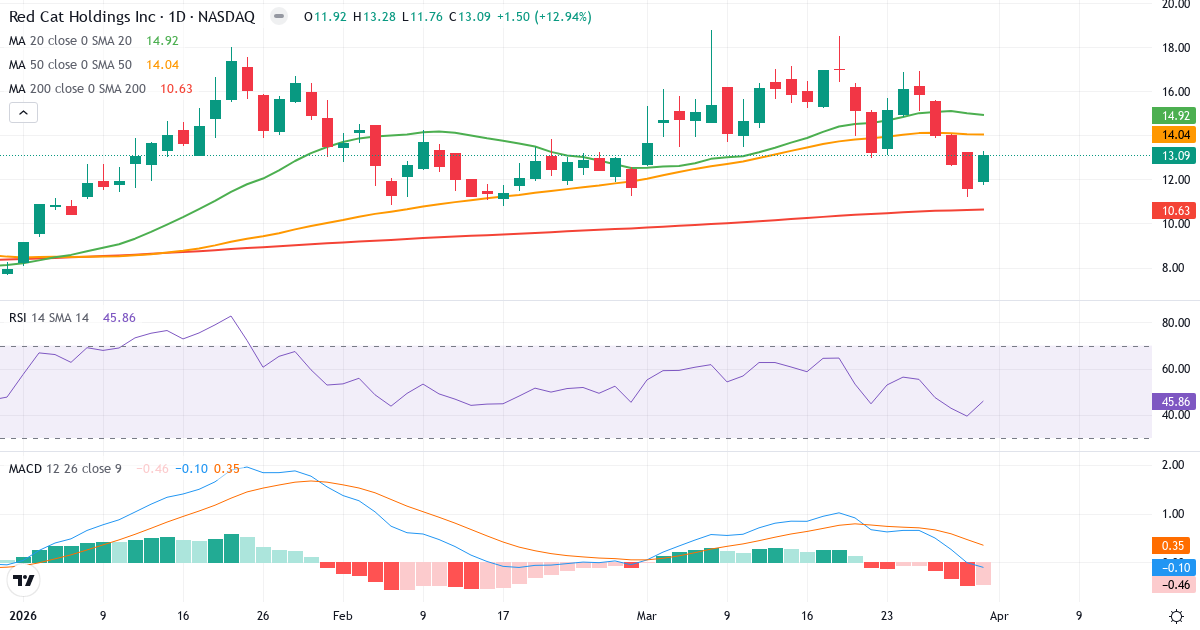Select the MA 50 SMA 50 legend entry

tap(70, 64)
